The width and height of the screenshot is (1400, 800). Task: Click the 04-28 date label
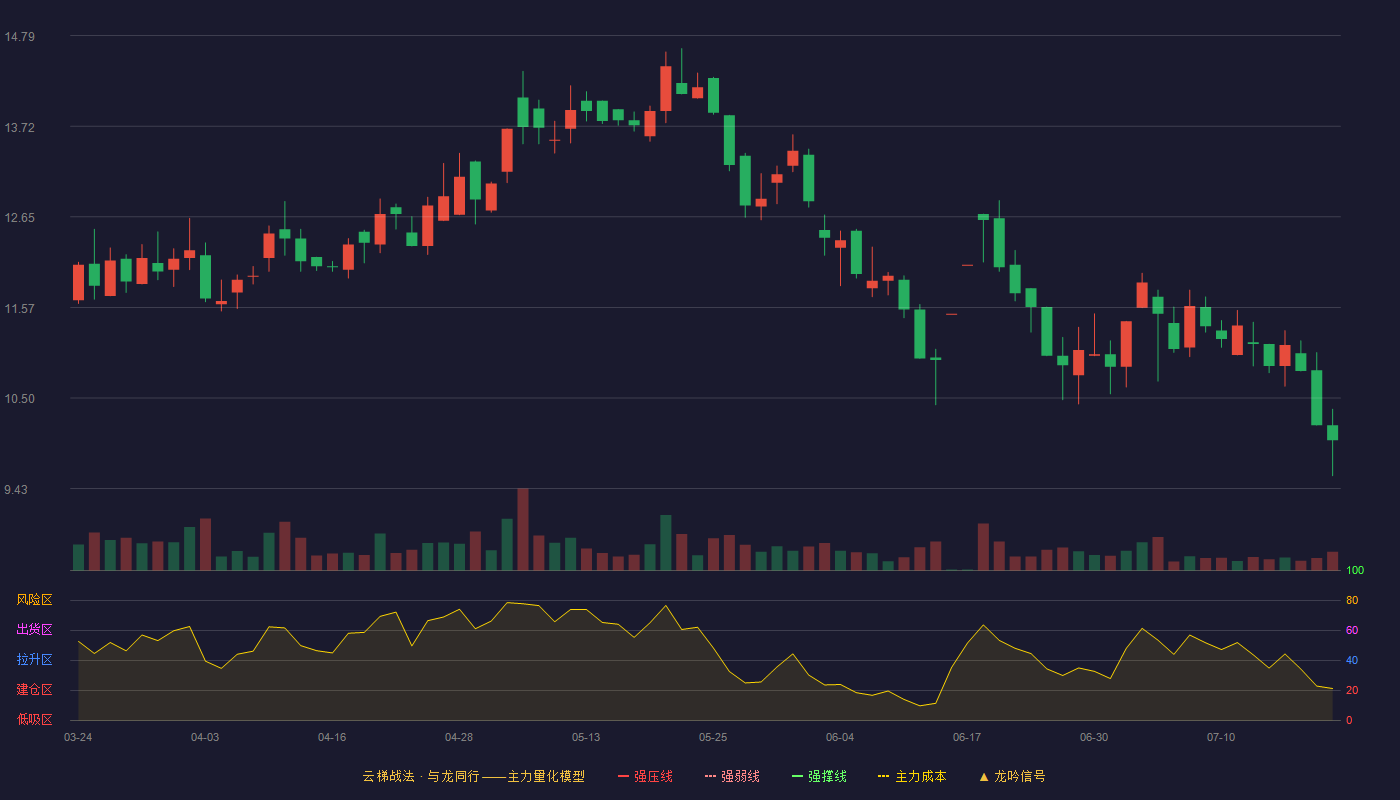pos(459,737)
